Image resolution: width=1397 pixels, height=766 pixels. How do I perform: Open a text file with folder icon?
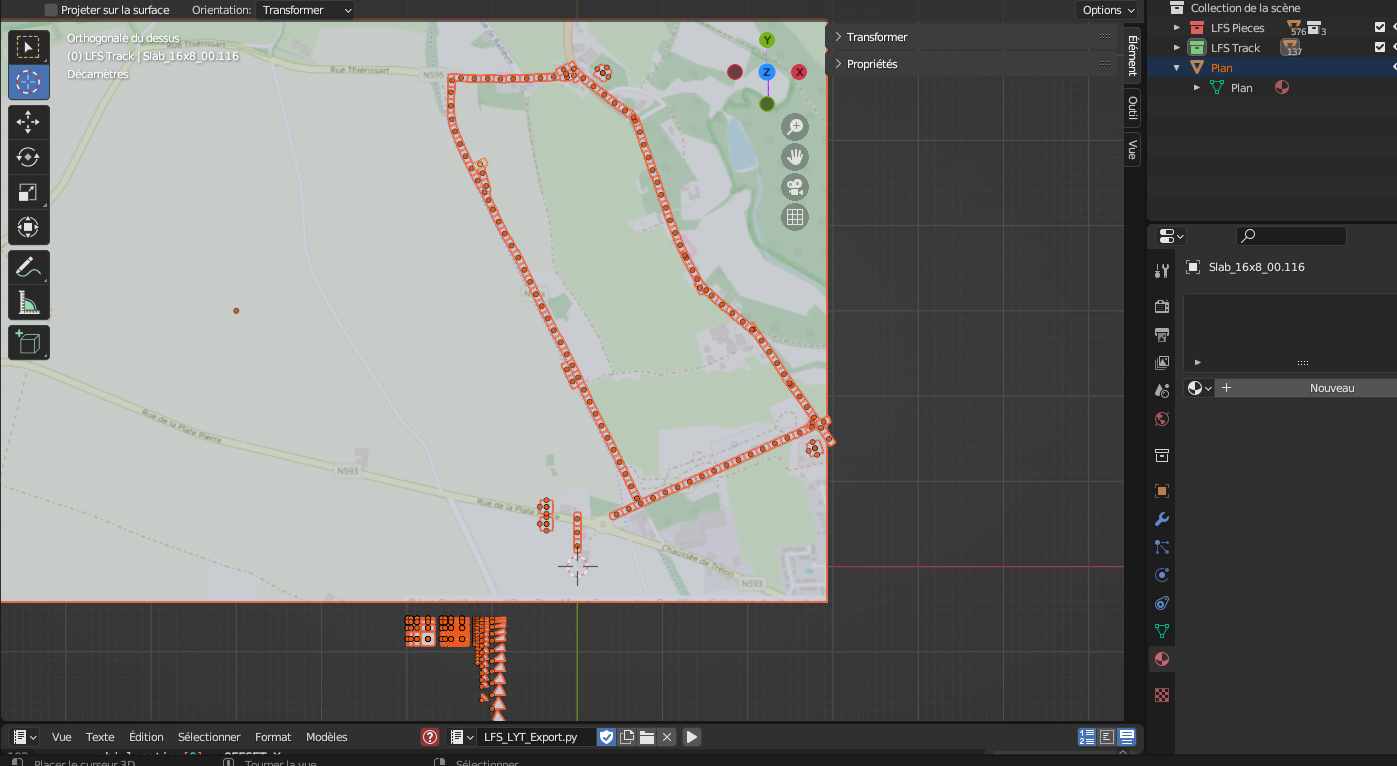647,737
